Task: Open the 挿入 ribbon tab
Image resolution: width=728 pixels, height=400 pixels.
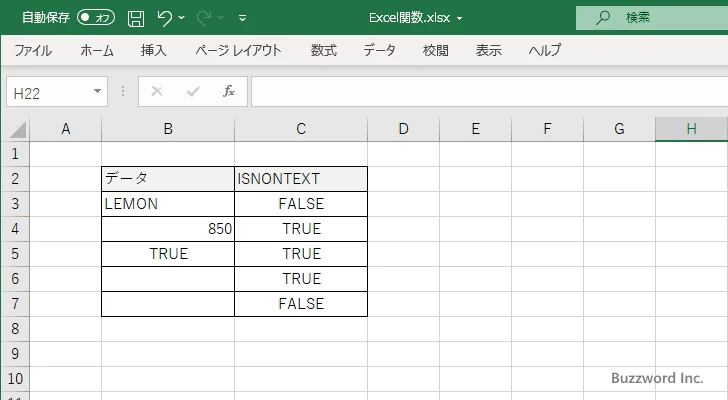Action: [x=154, y=50]
